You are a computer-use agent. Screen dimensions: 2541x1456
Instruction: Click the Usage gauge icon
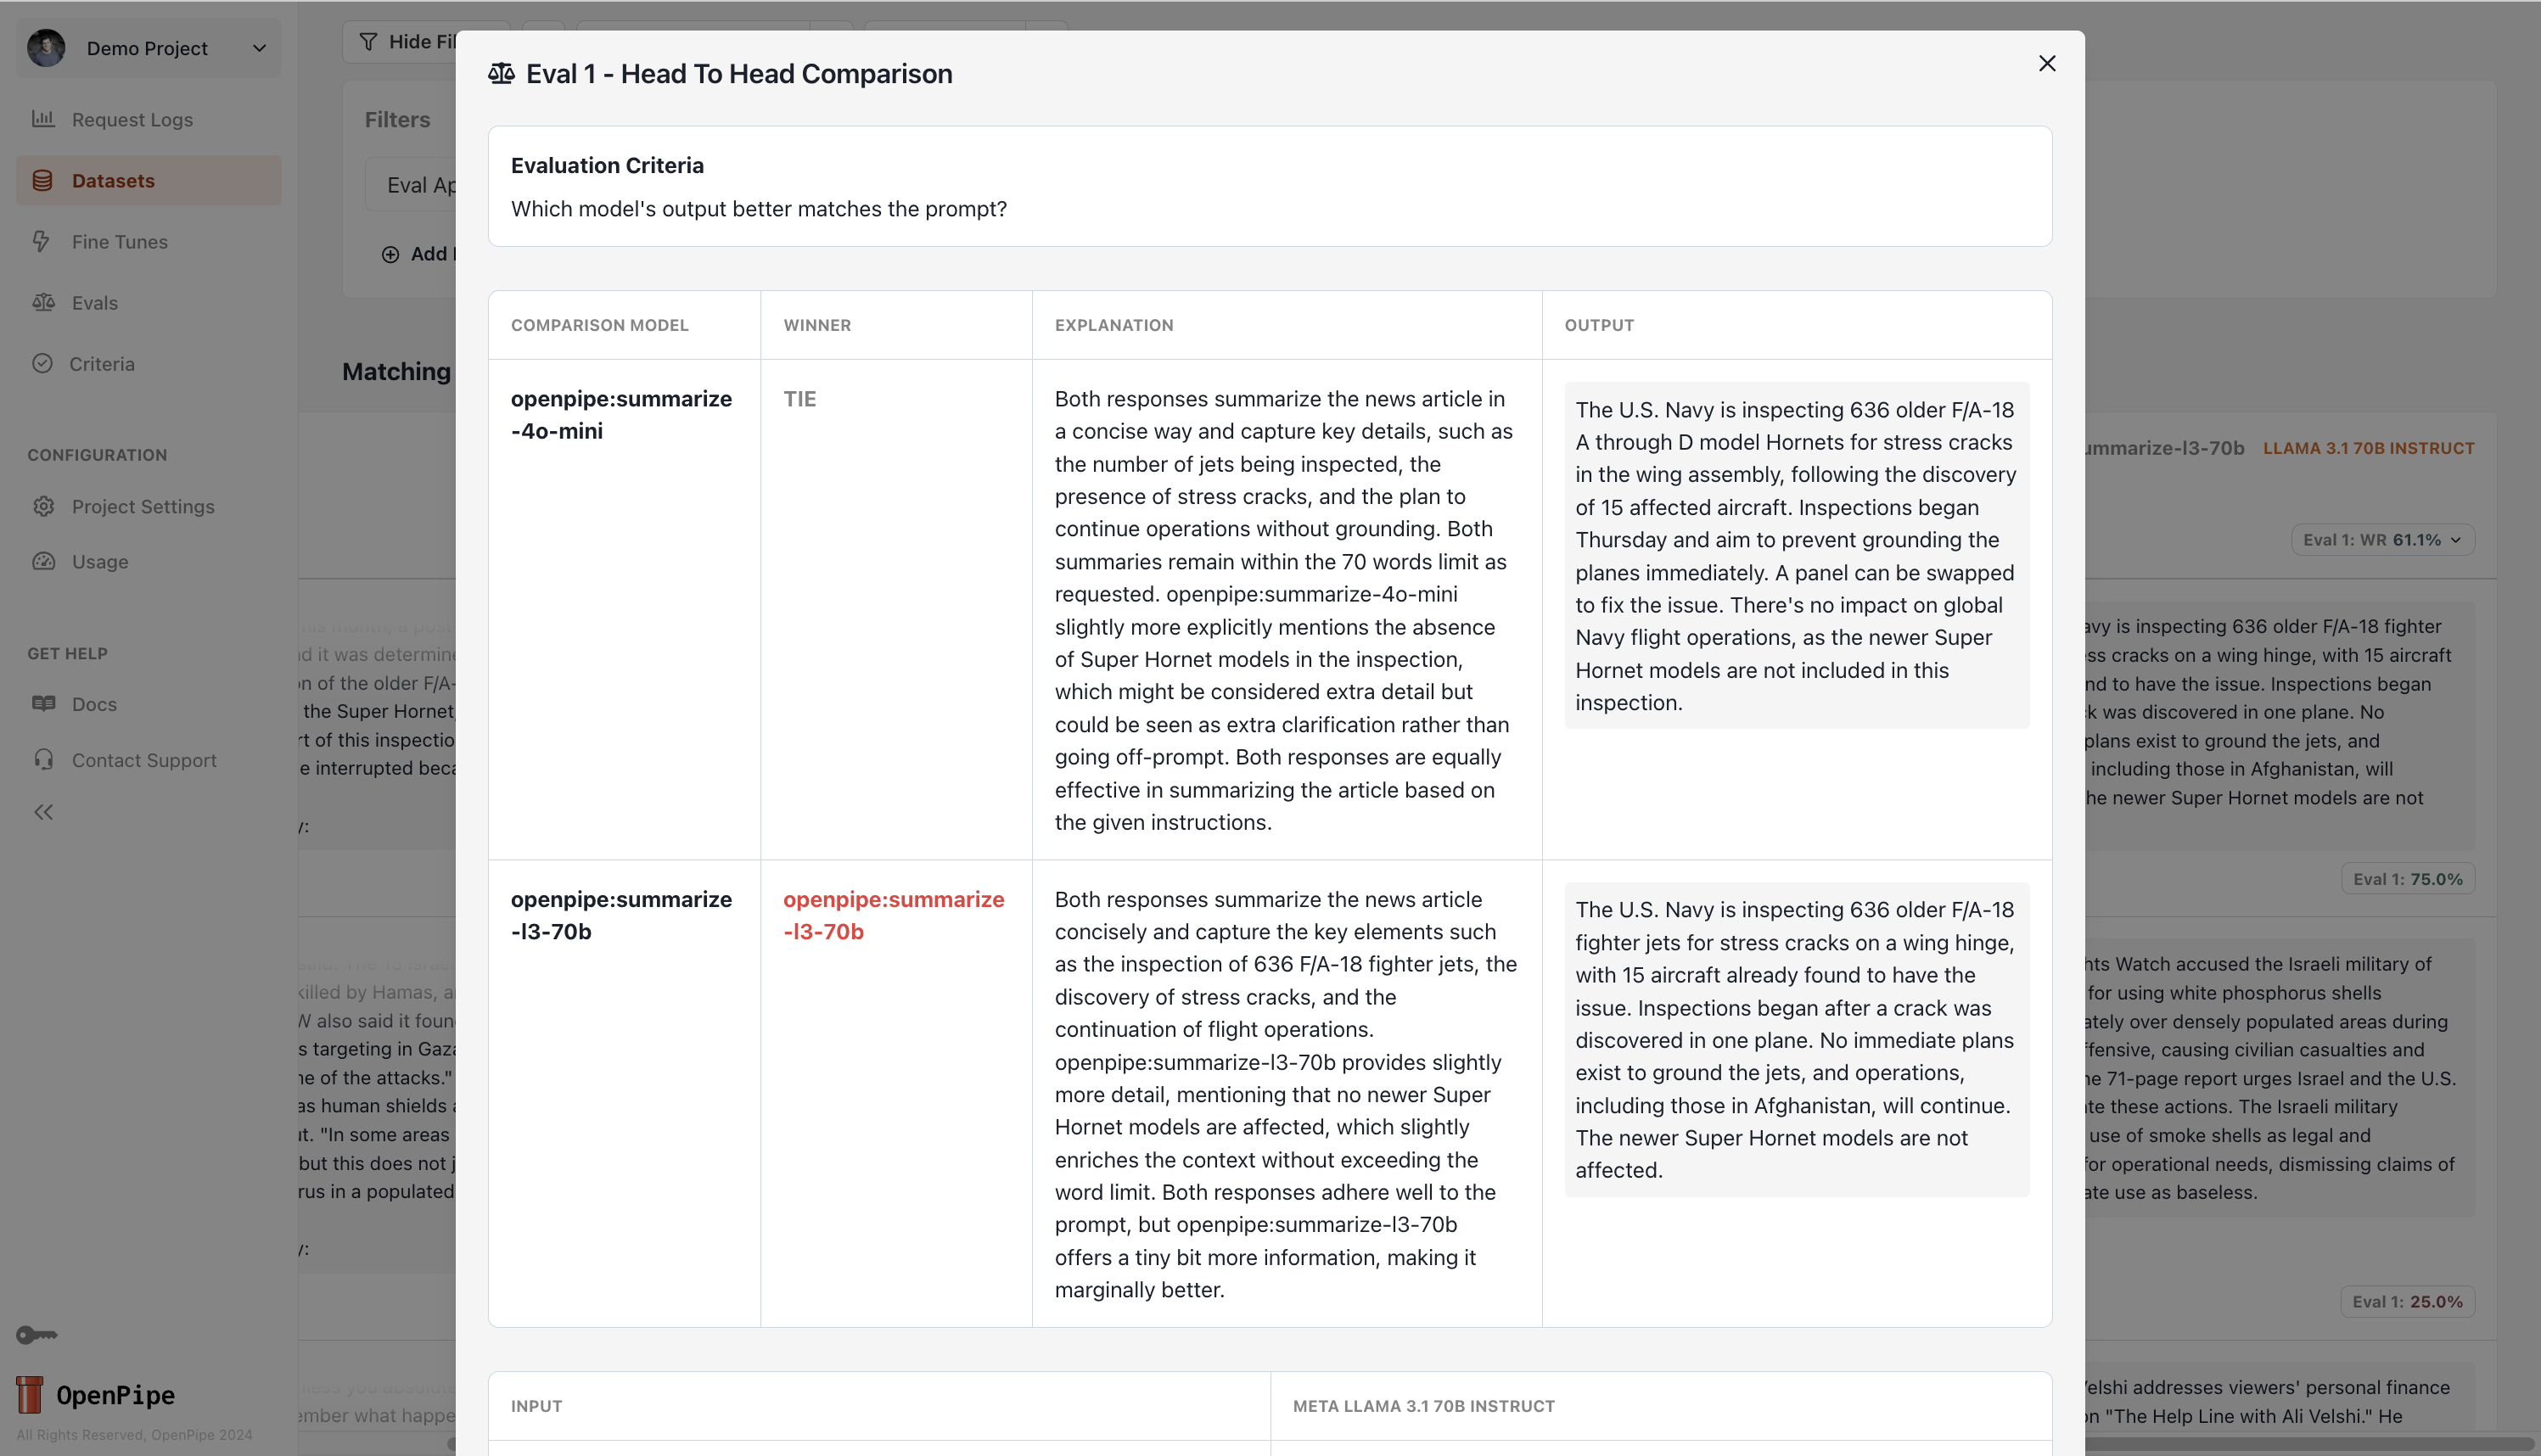tap(43, 561)
